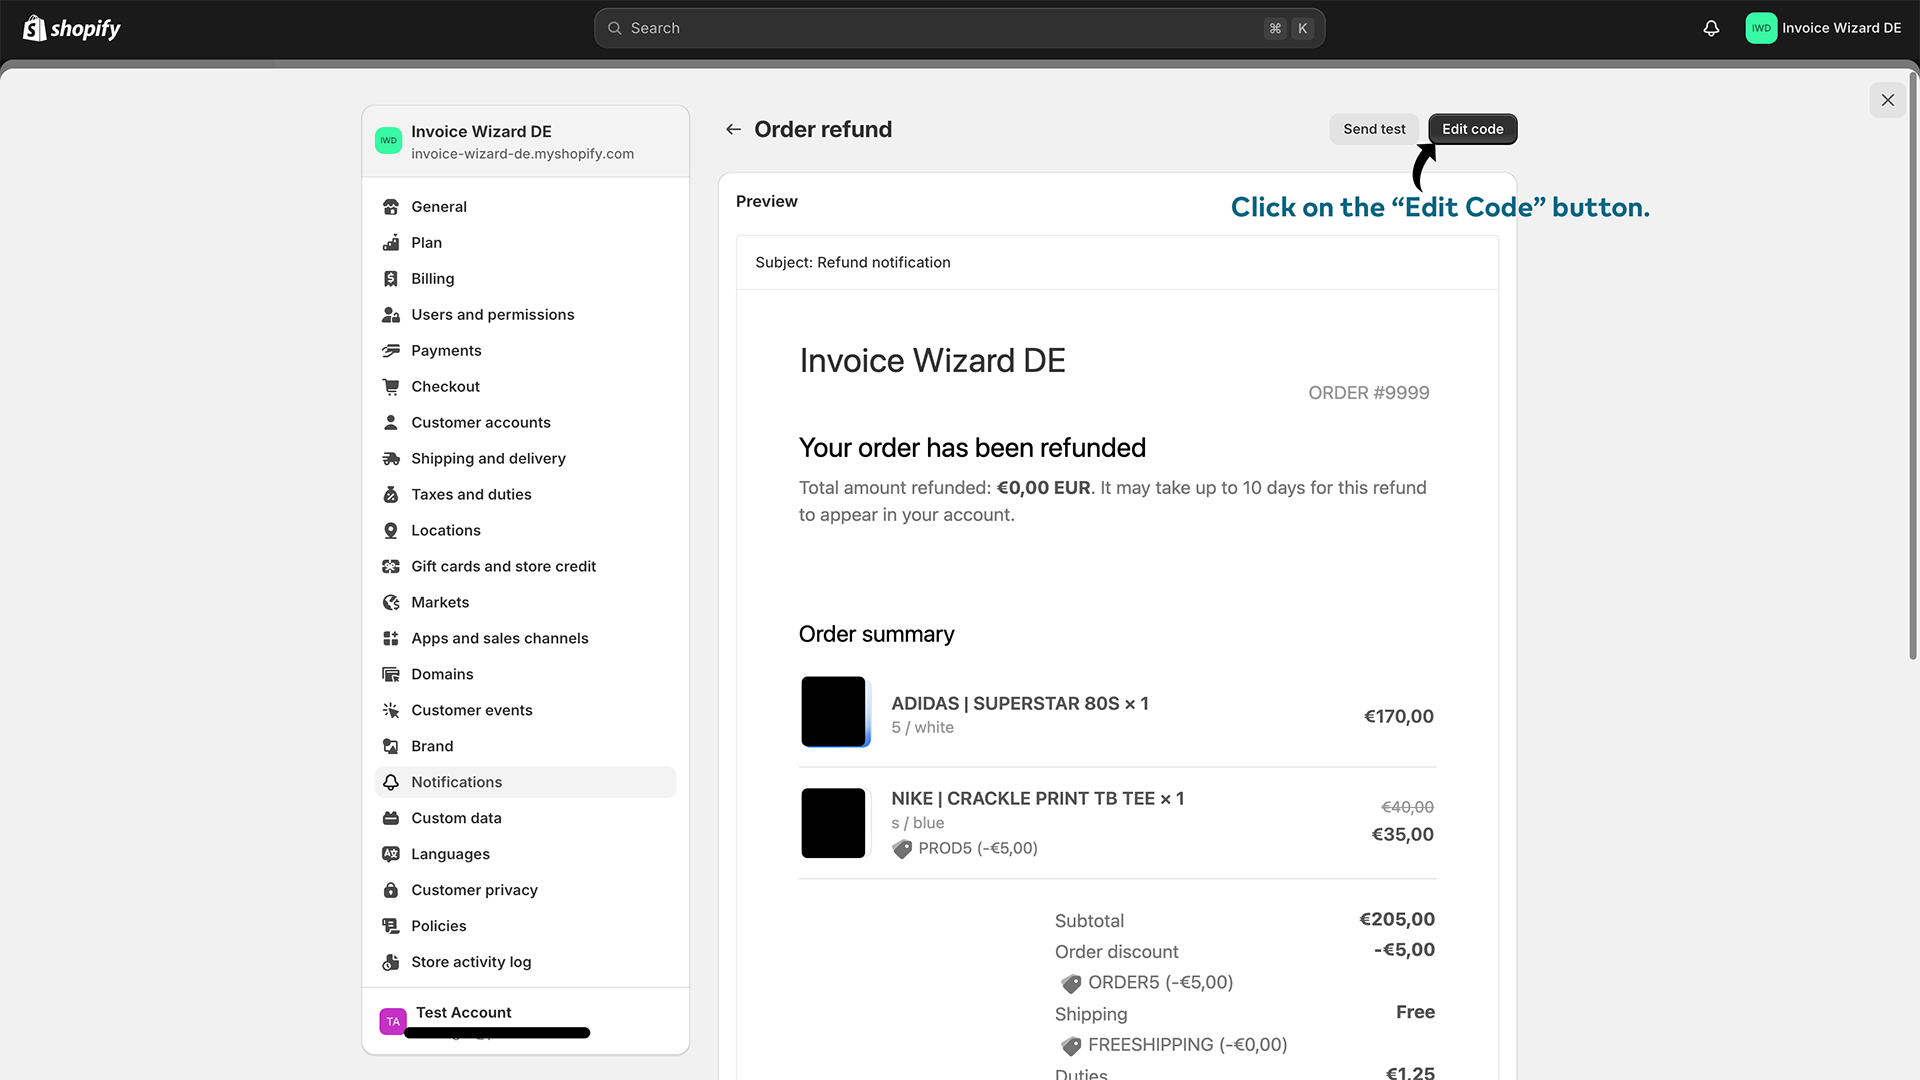Click the Checkout cart icon

tap(391, 387)
